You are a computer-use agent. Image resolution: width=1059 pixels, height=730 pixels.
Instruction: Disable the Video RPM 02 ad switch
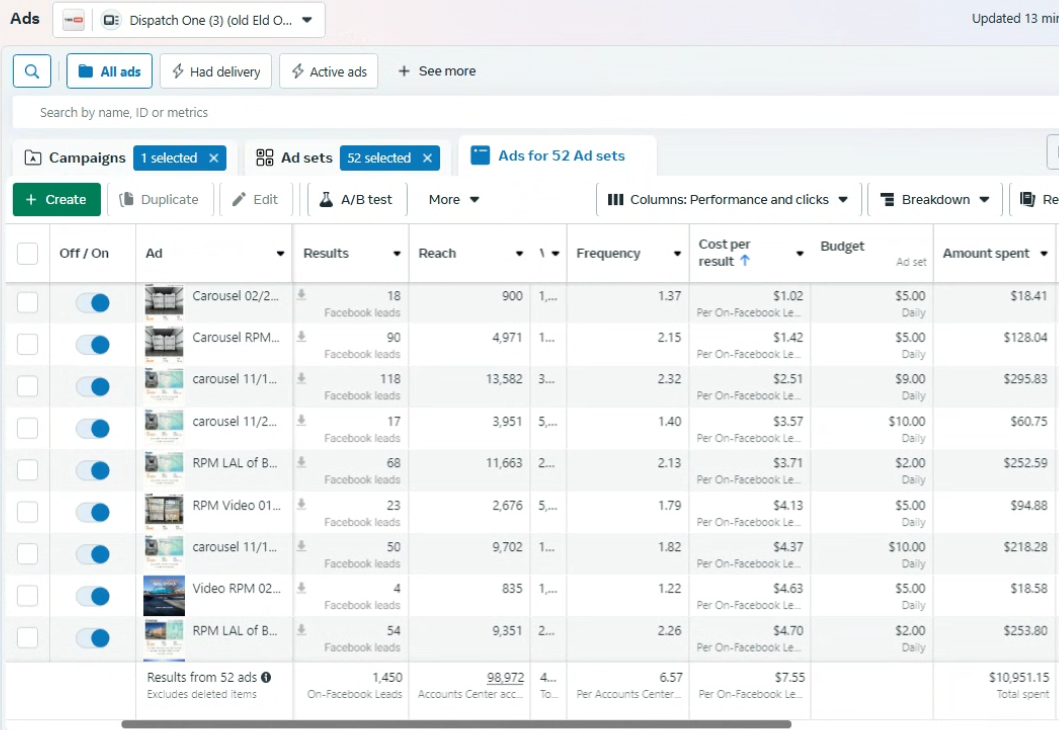tap(93, 596)
